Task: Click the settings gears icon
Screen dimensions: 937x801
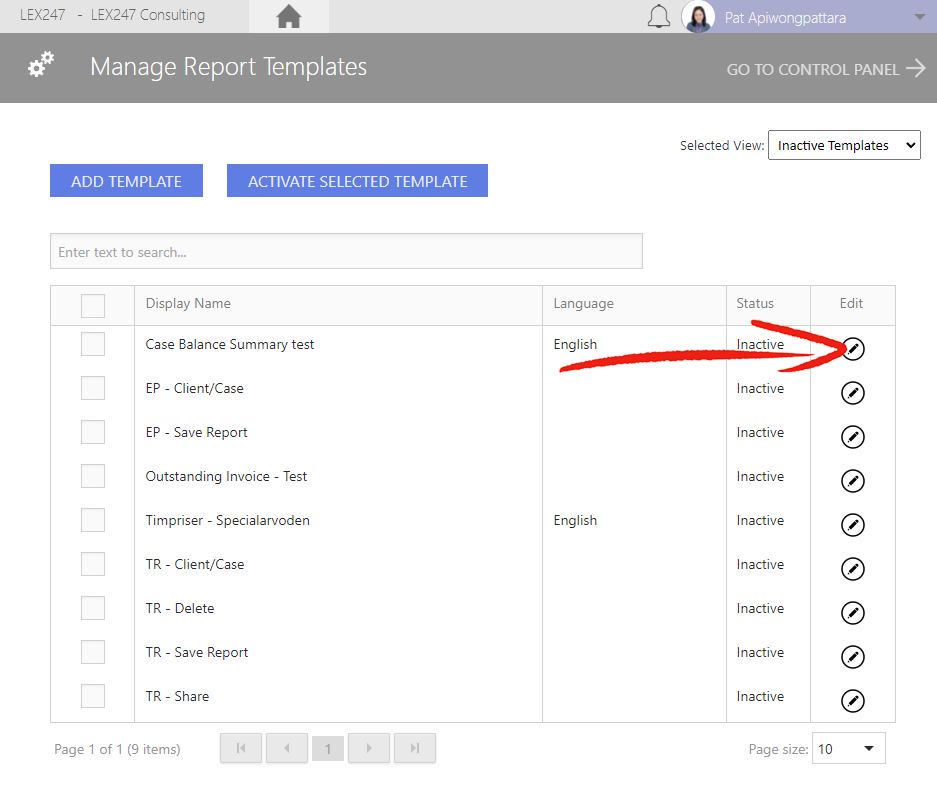Action: coord(41,64)
